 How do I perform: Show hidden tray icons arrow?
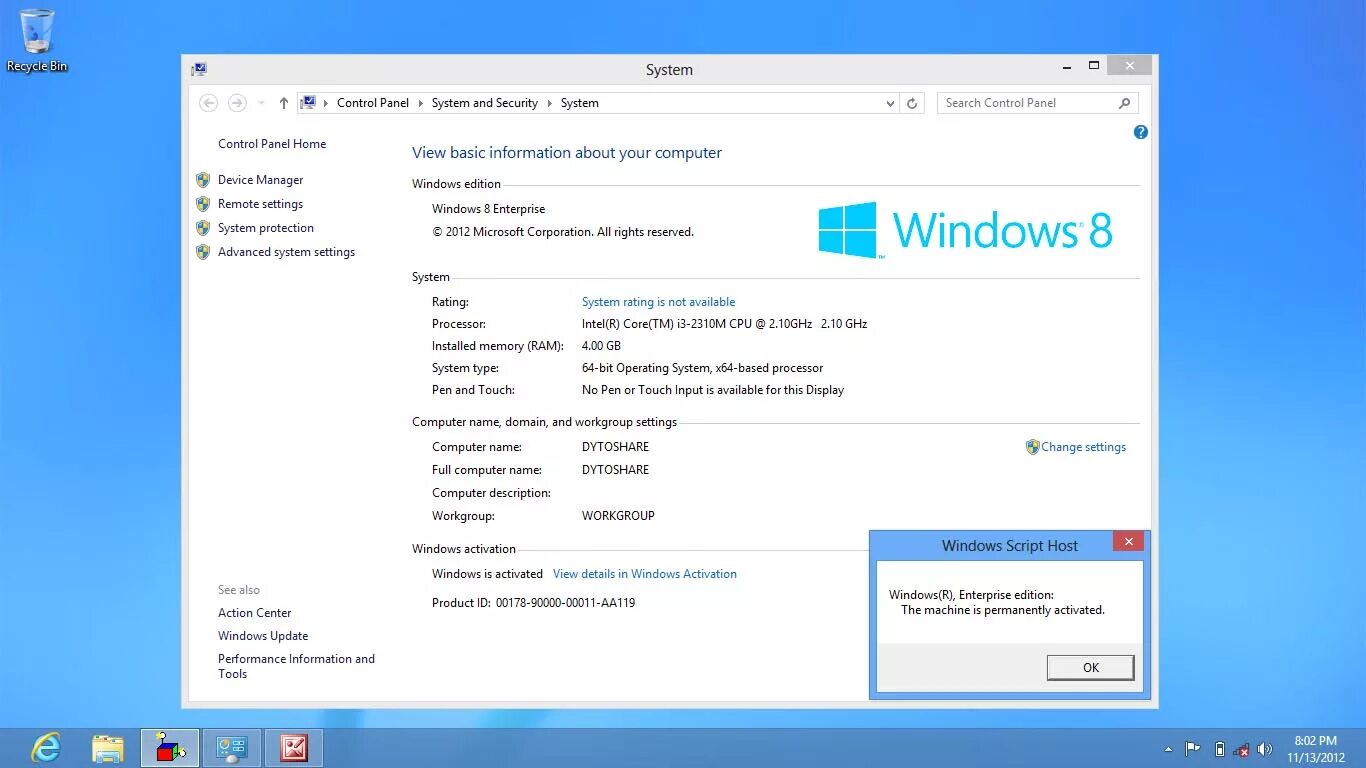[1168, 749]
